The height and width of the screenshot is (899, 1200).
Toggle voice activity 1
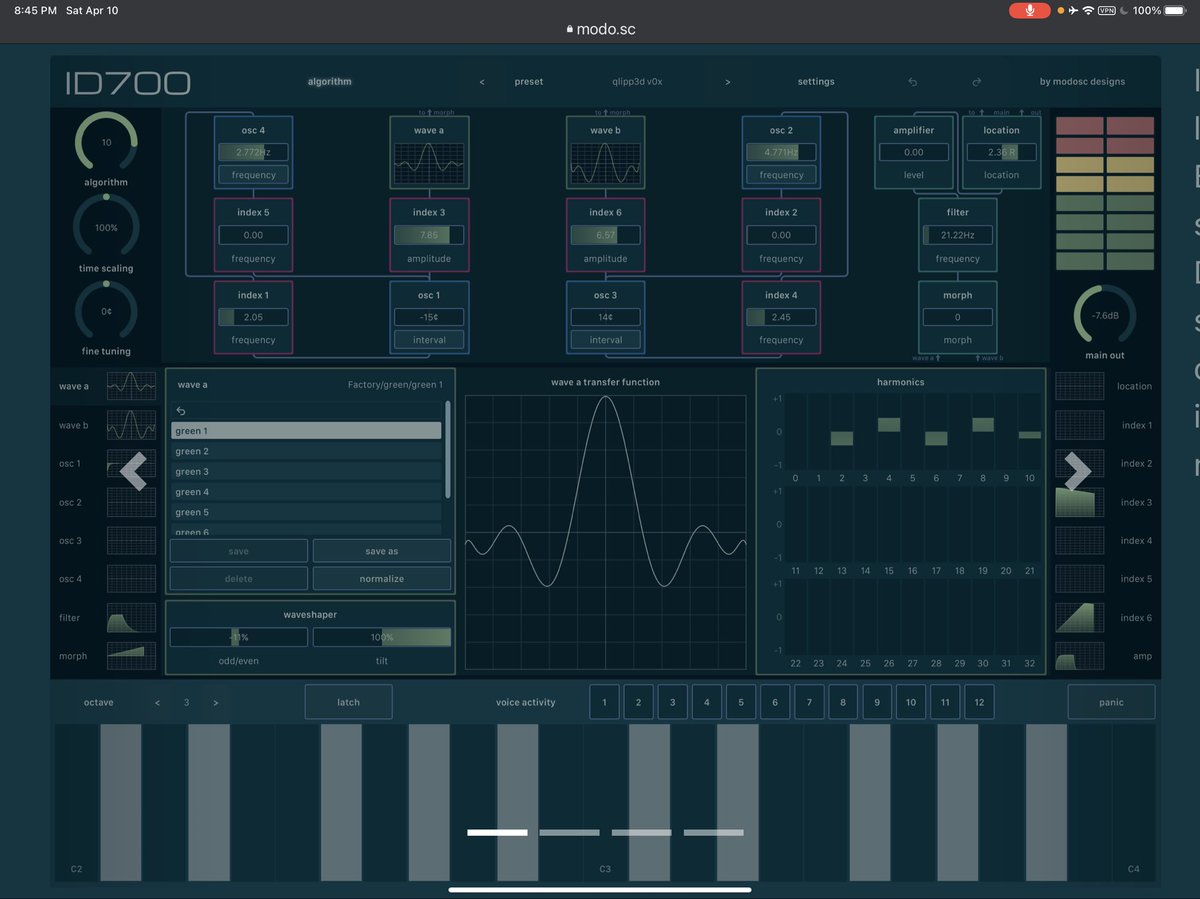(604, 702)
